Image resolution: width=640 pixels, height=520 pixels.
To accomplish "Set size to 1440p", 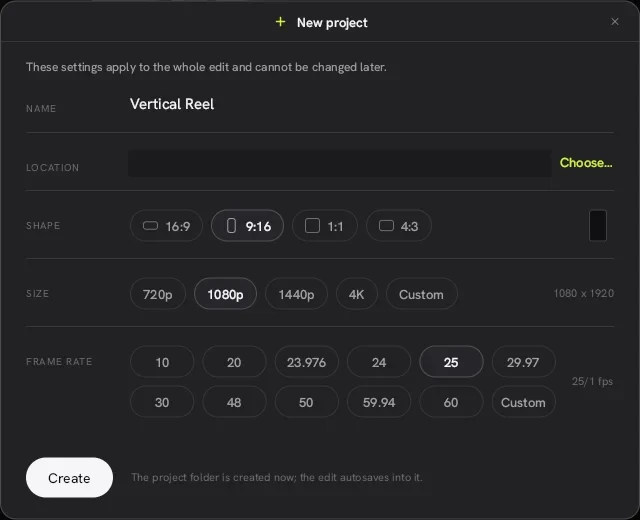I will (296, 294).
